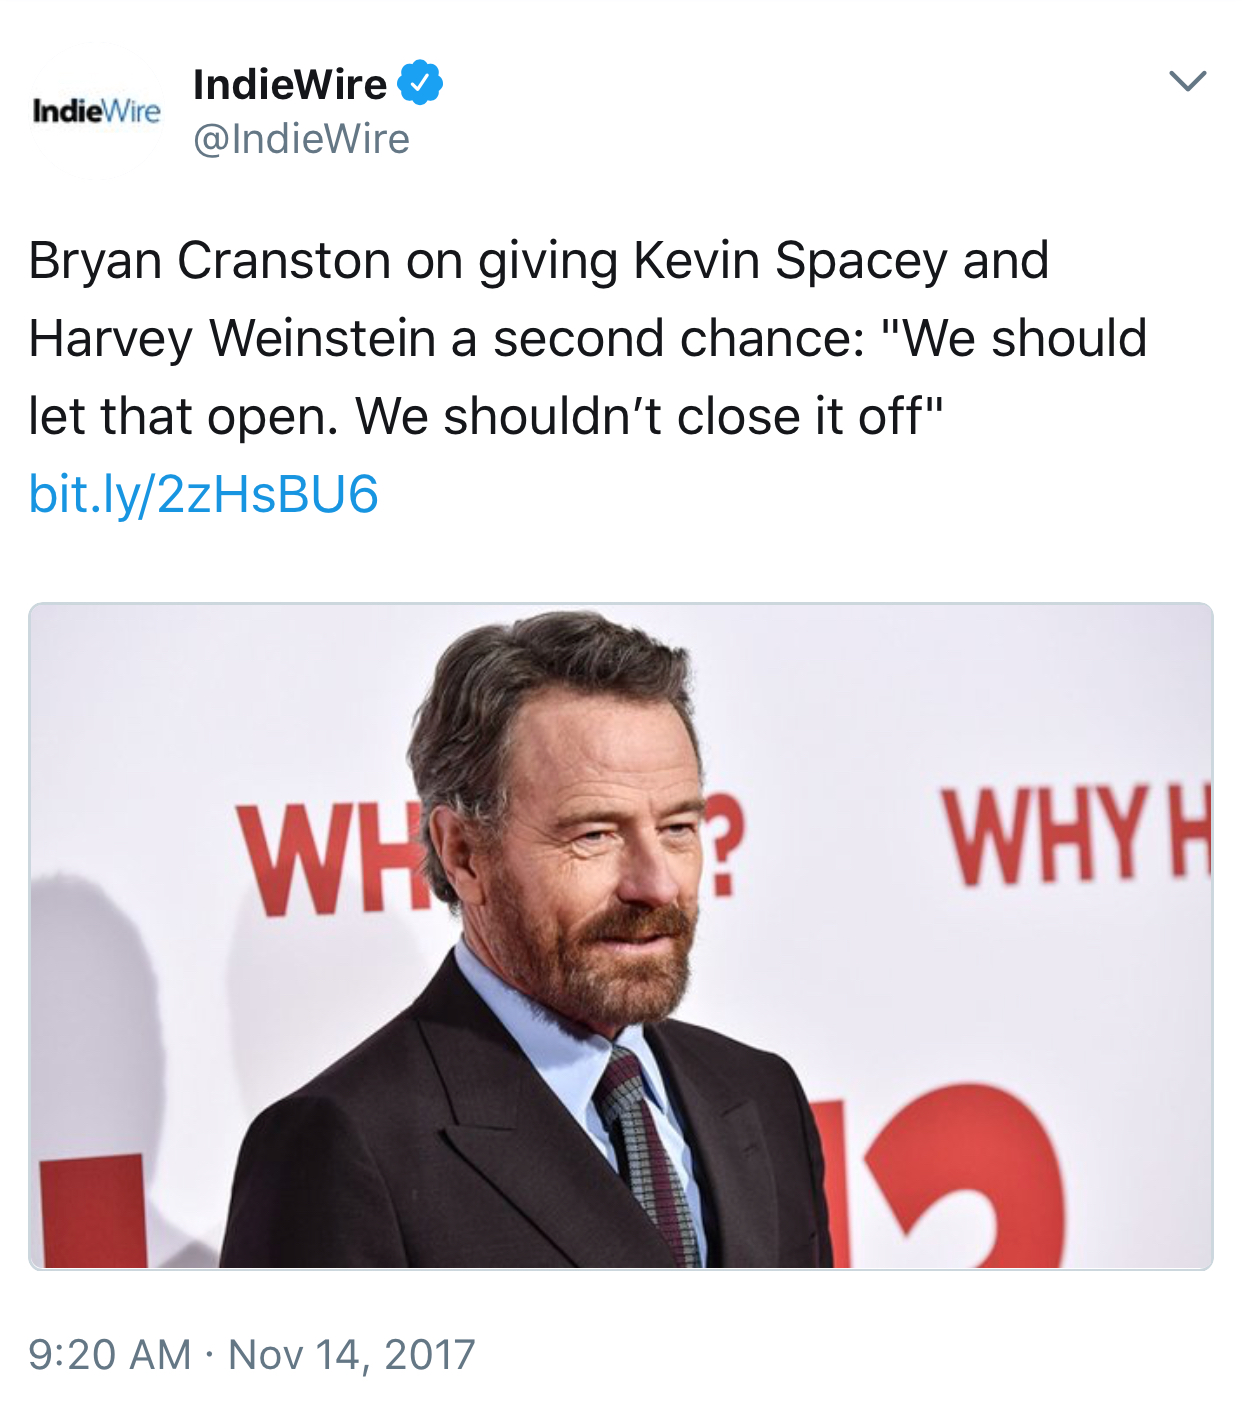Click the Nov 14, 2017 date
Viewport: 1242px width, 1421px height.
point(352,1355)
